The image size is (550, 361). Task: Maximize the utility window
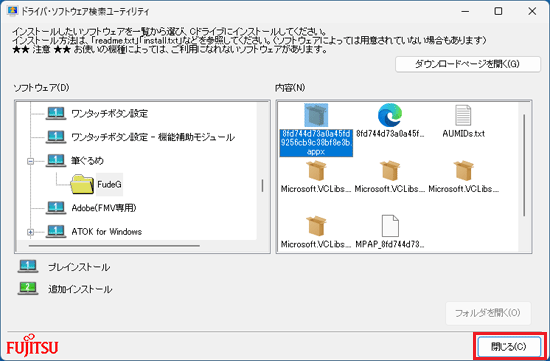click(498, 11)
